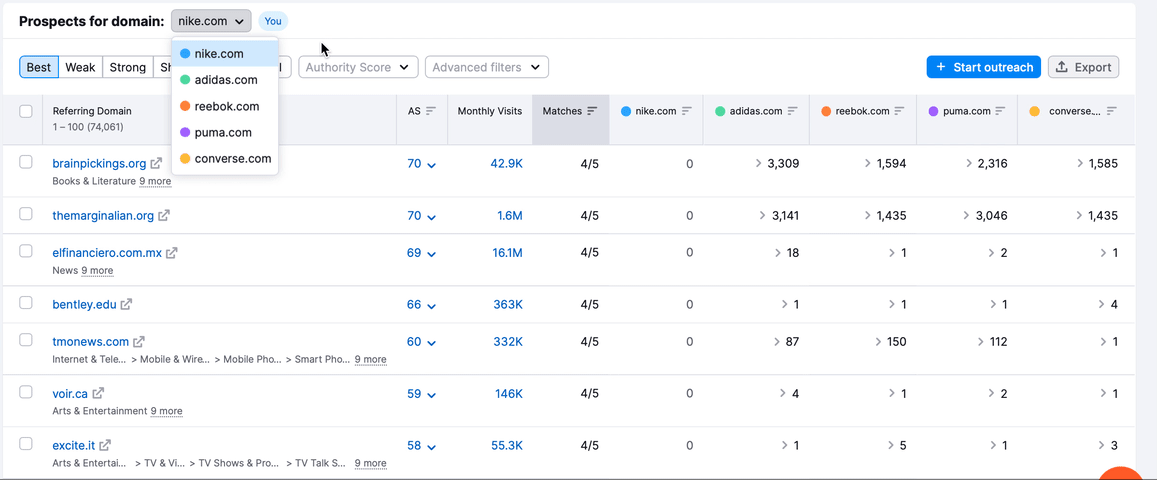Check the brainpickings.org row checkbox

click(26, 162)
